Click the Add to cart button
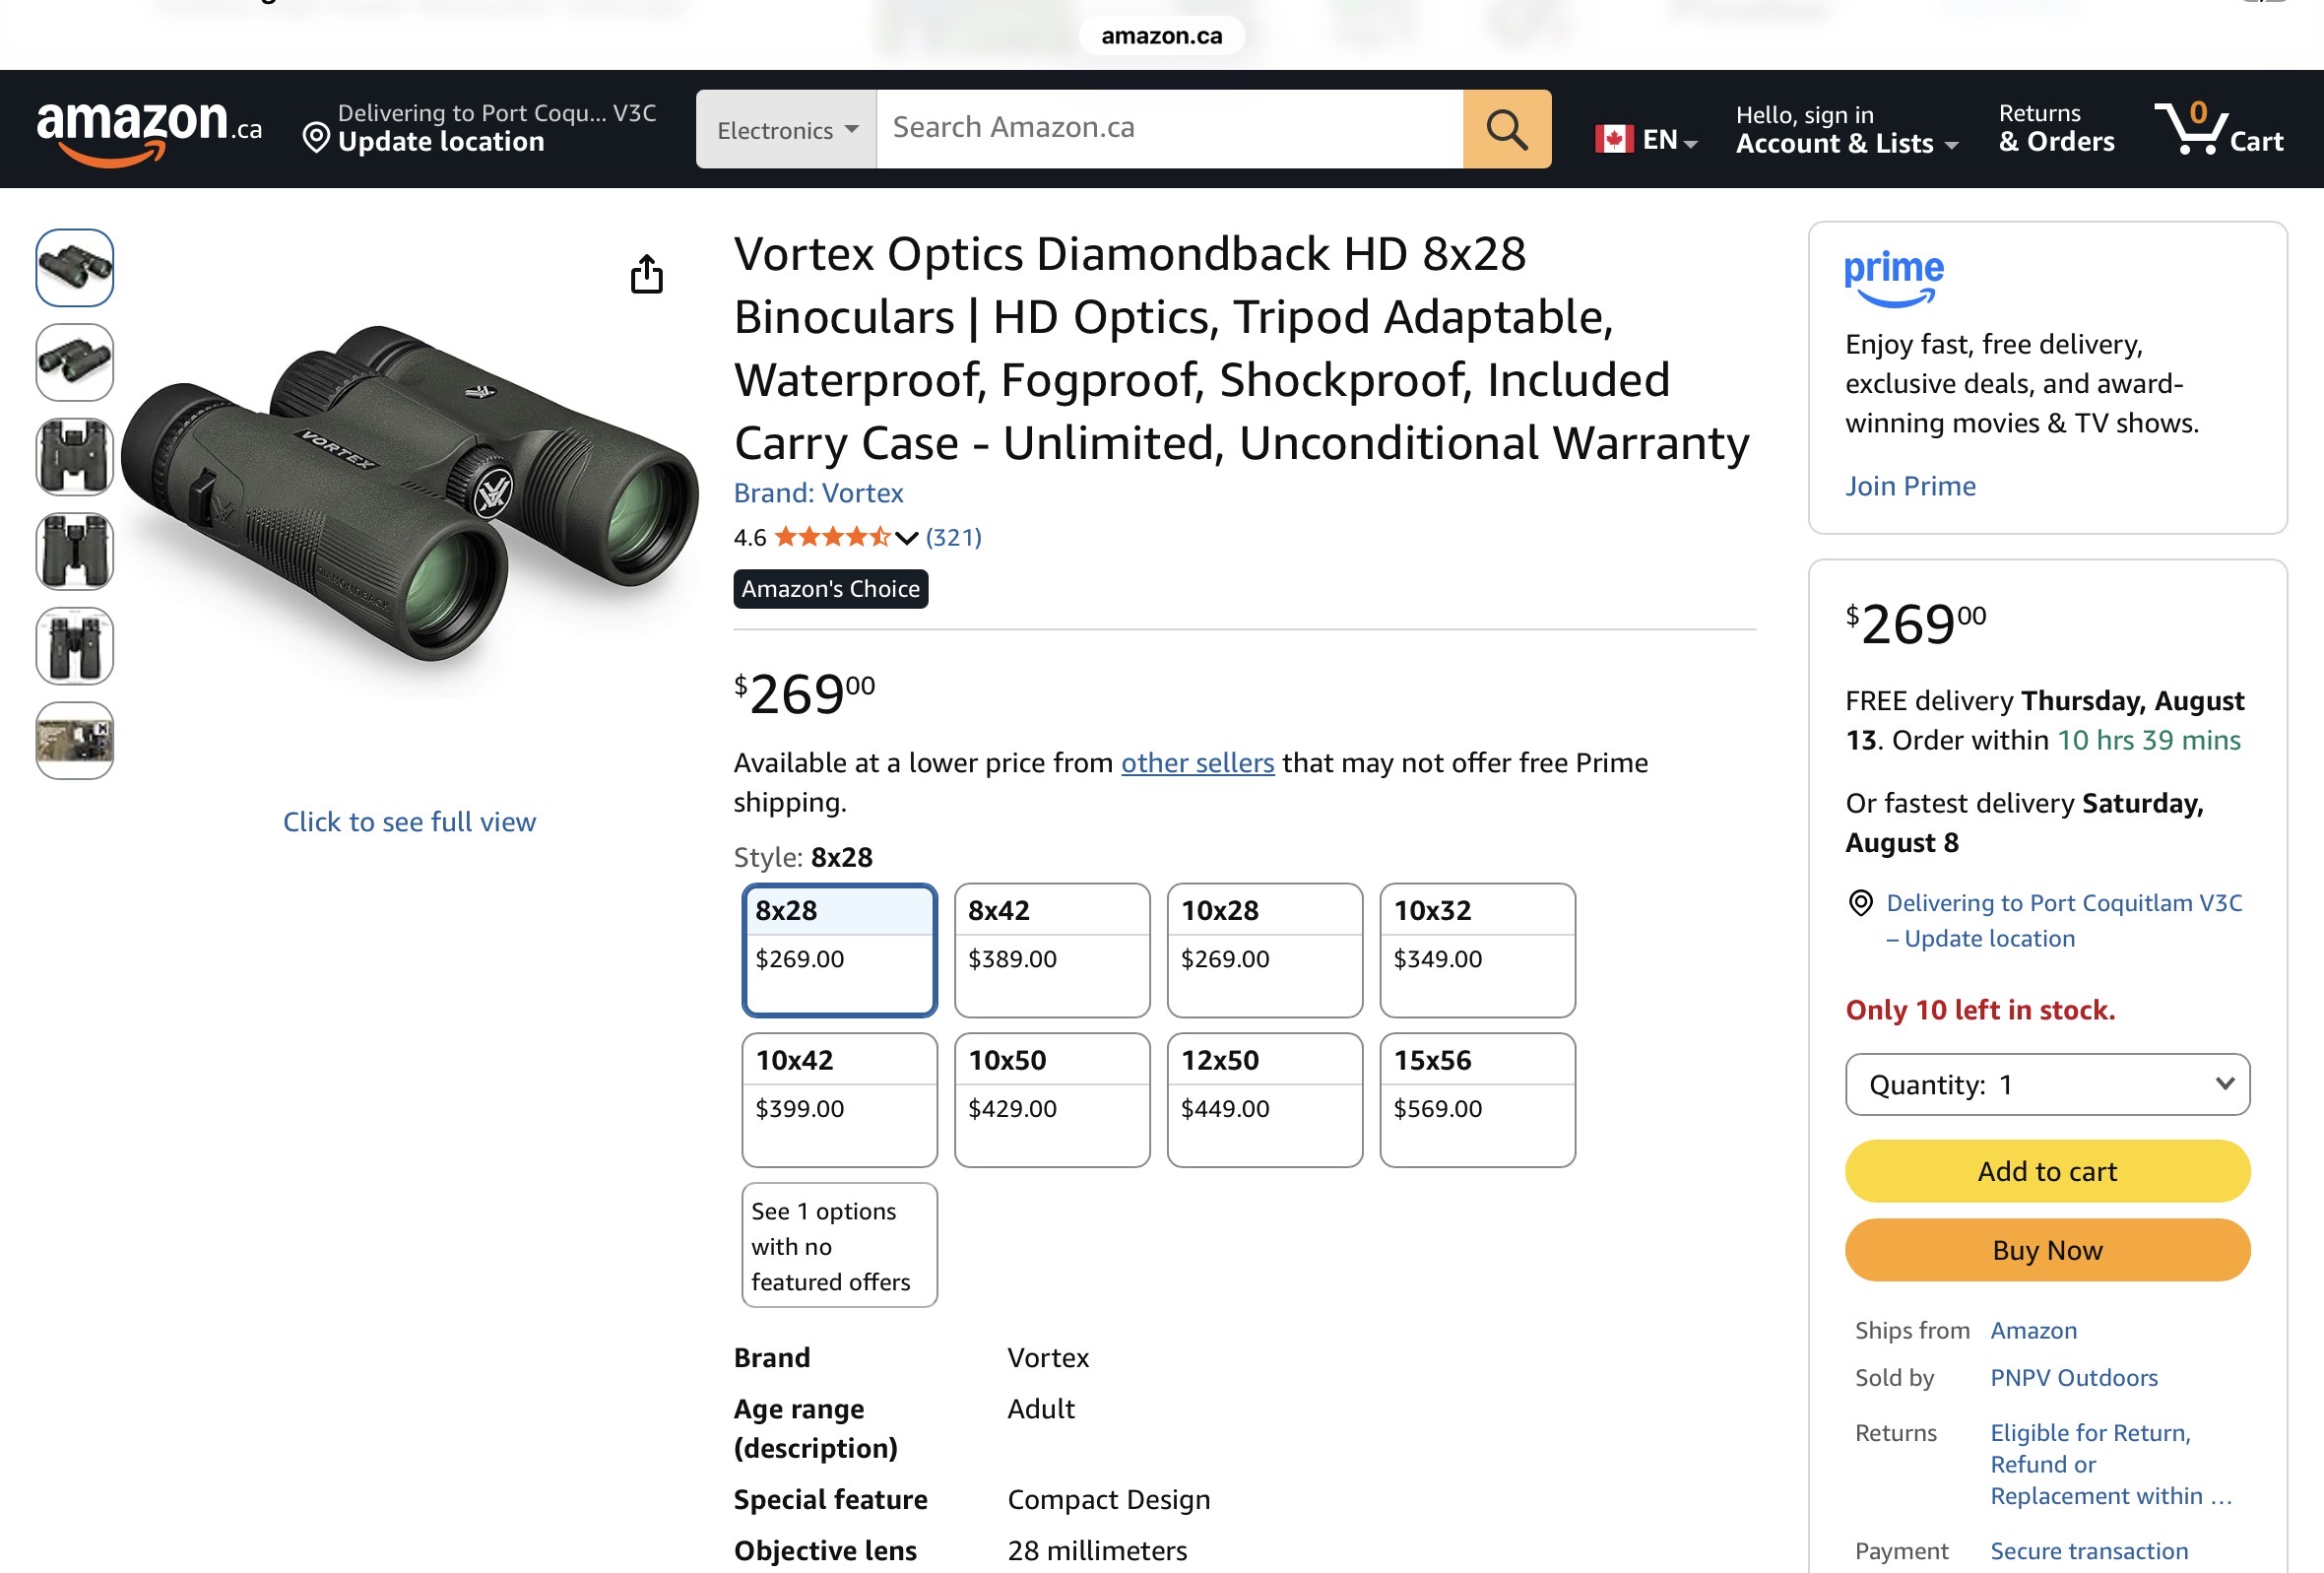Screen dimensions: 2324x1573 point(2047,1171)
